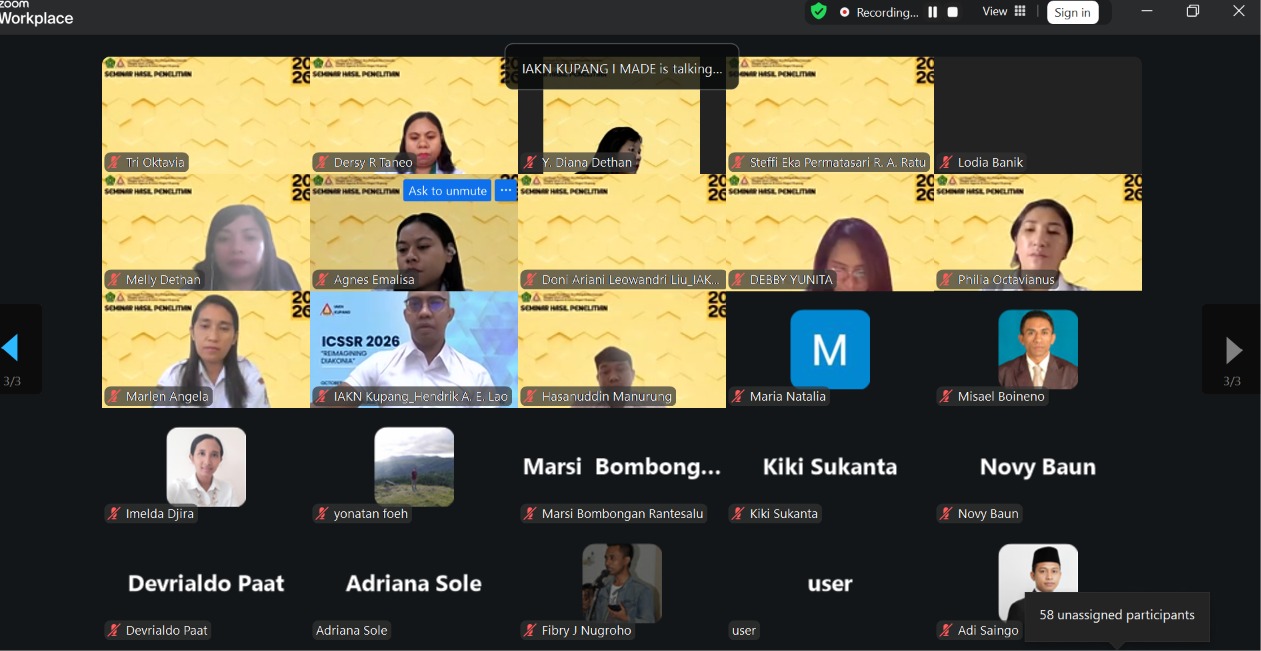Click the muted mic icon beside Hasanuddin Manurung
Image resolution: width=1261 pixels, height=651 pixels.
(x=531, y=397)
